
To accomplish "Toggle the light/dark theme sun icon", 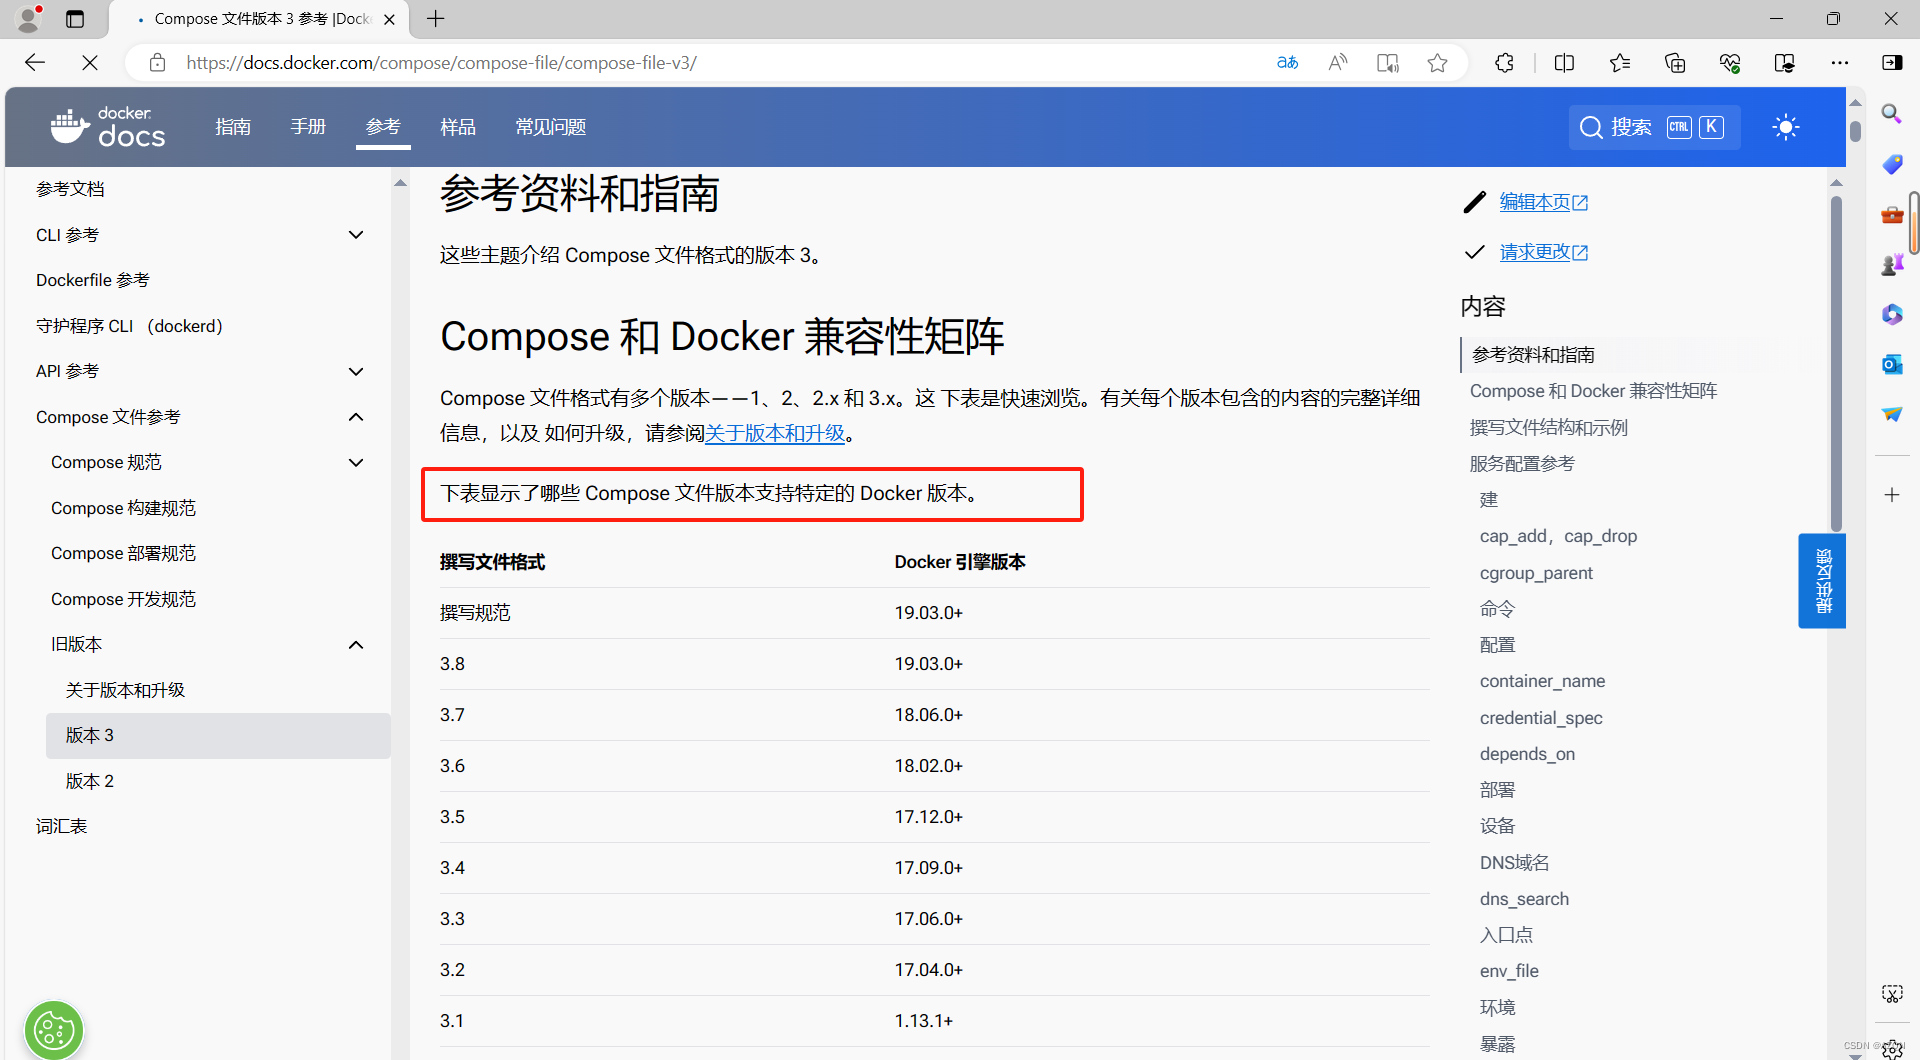I will click(1787, 127).
